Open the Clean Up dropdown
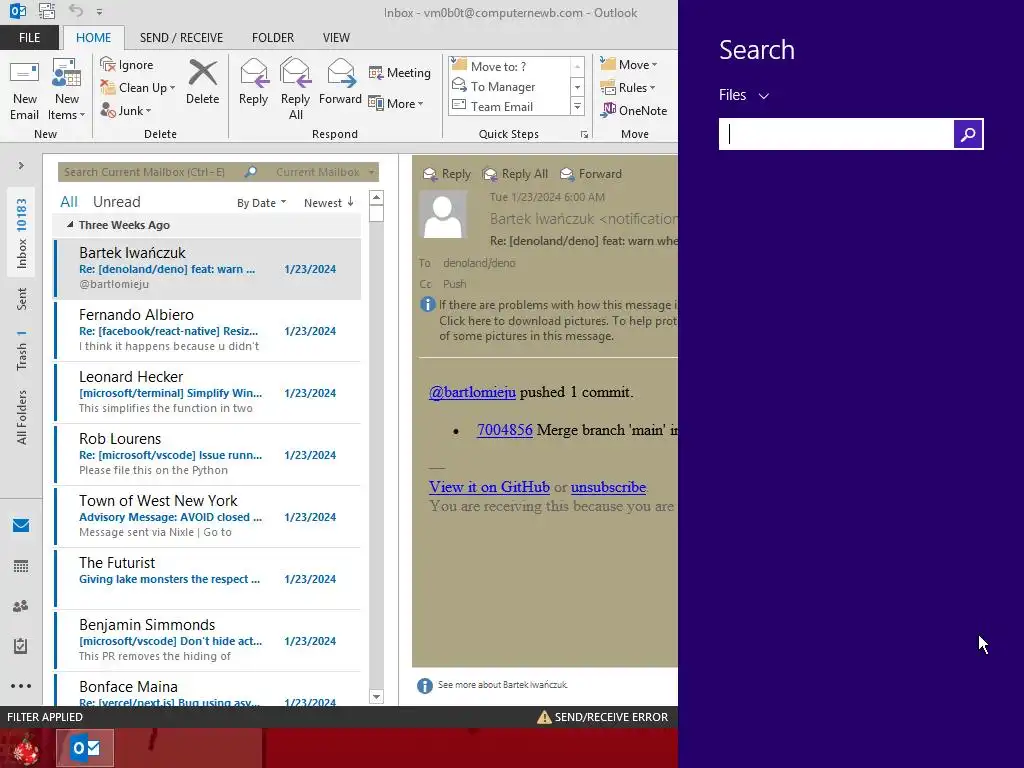This screenshot has width=1024, height=768. click(x=138, y=88)
